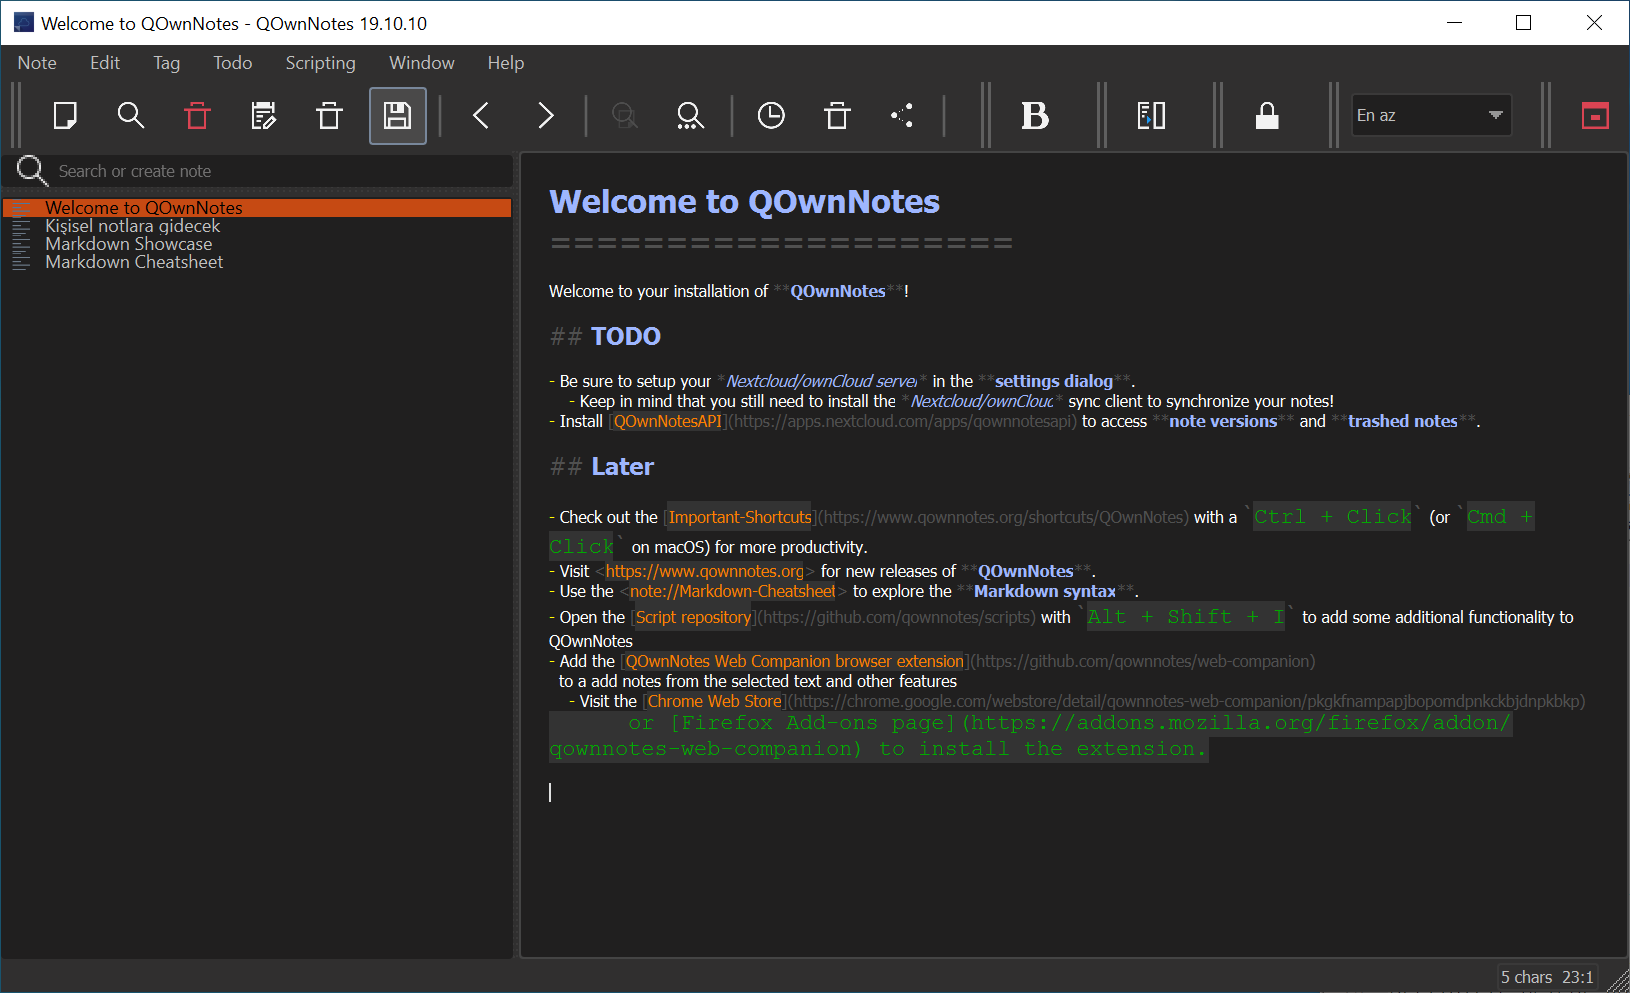Click the Search or create note field
Image resolution: width=1630 pixels, height=993 pixels.
tap(282, 171)
